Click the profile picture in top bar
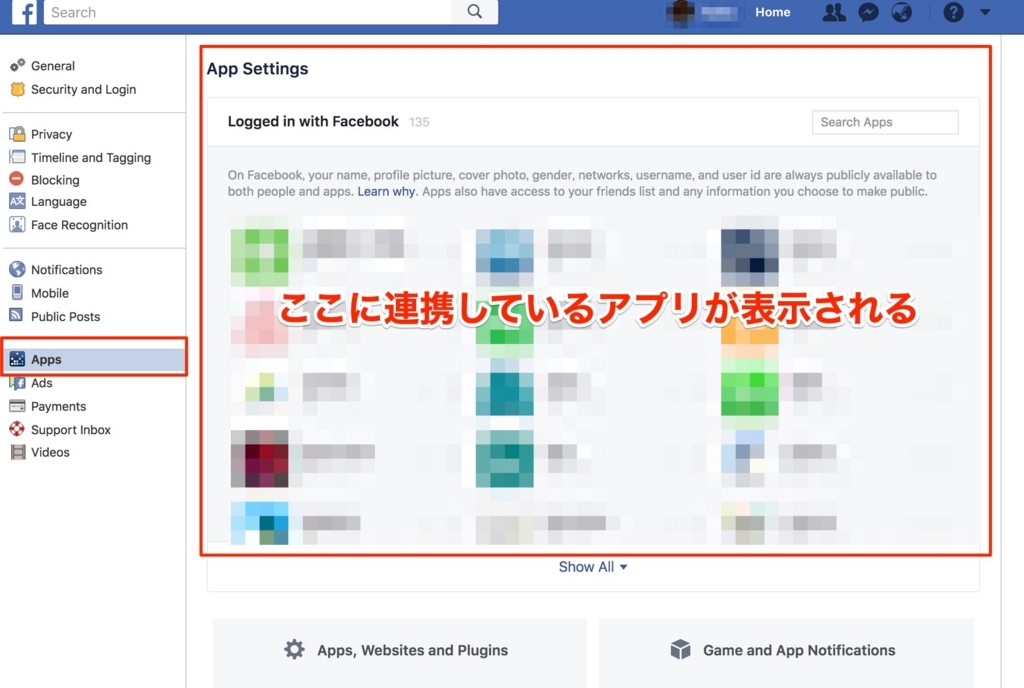The width and height of the screenshot is (1024, 688). 680,13
